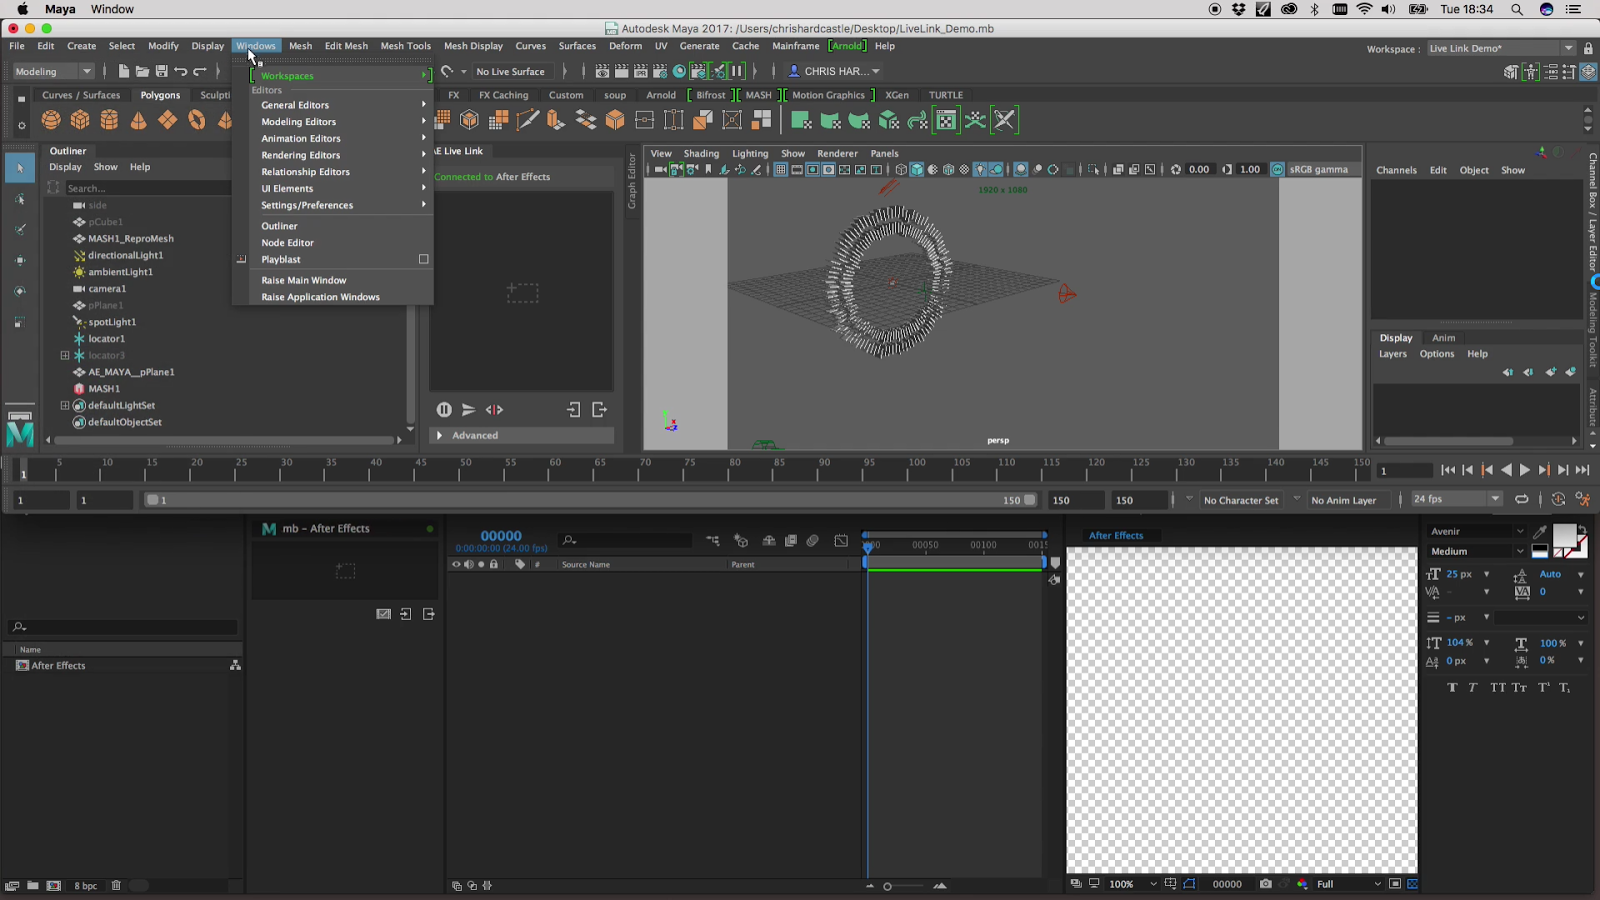Open the Medium font style dropdown
Viewport: 1600px width, 900px height.
click(x=1476, y=551)
